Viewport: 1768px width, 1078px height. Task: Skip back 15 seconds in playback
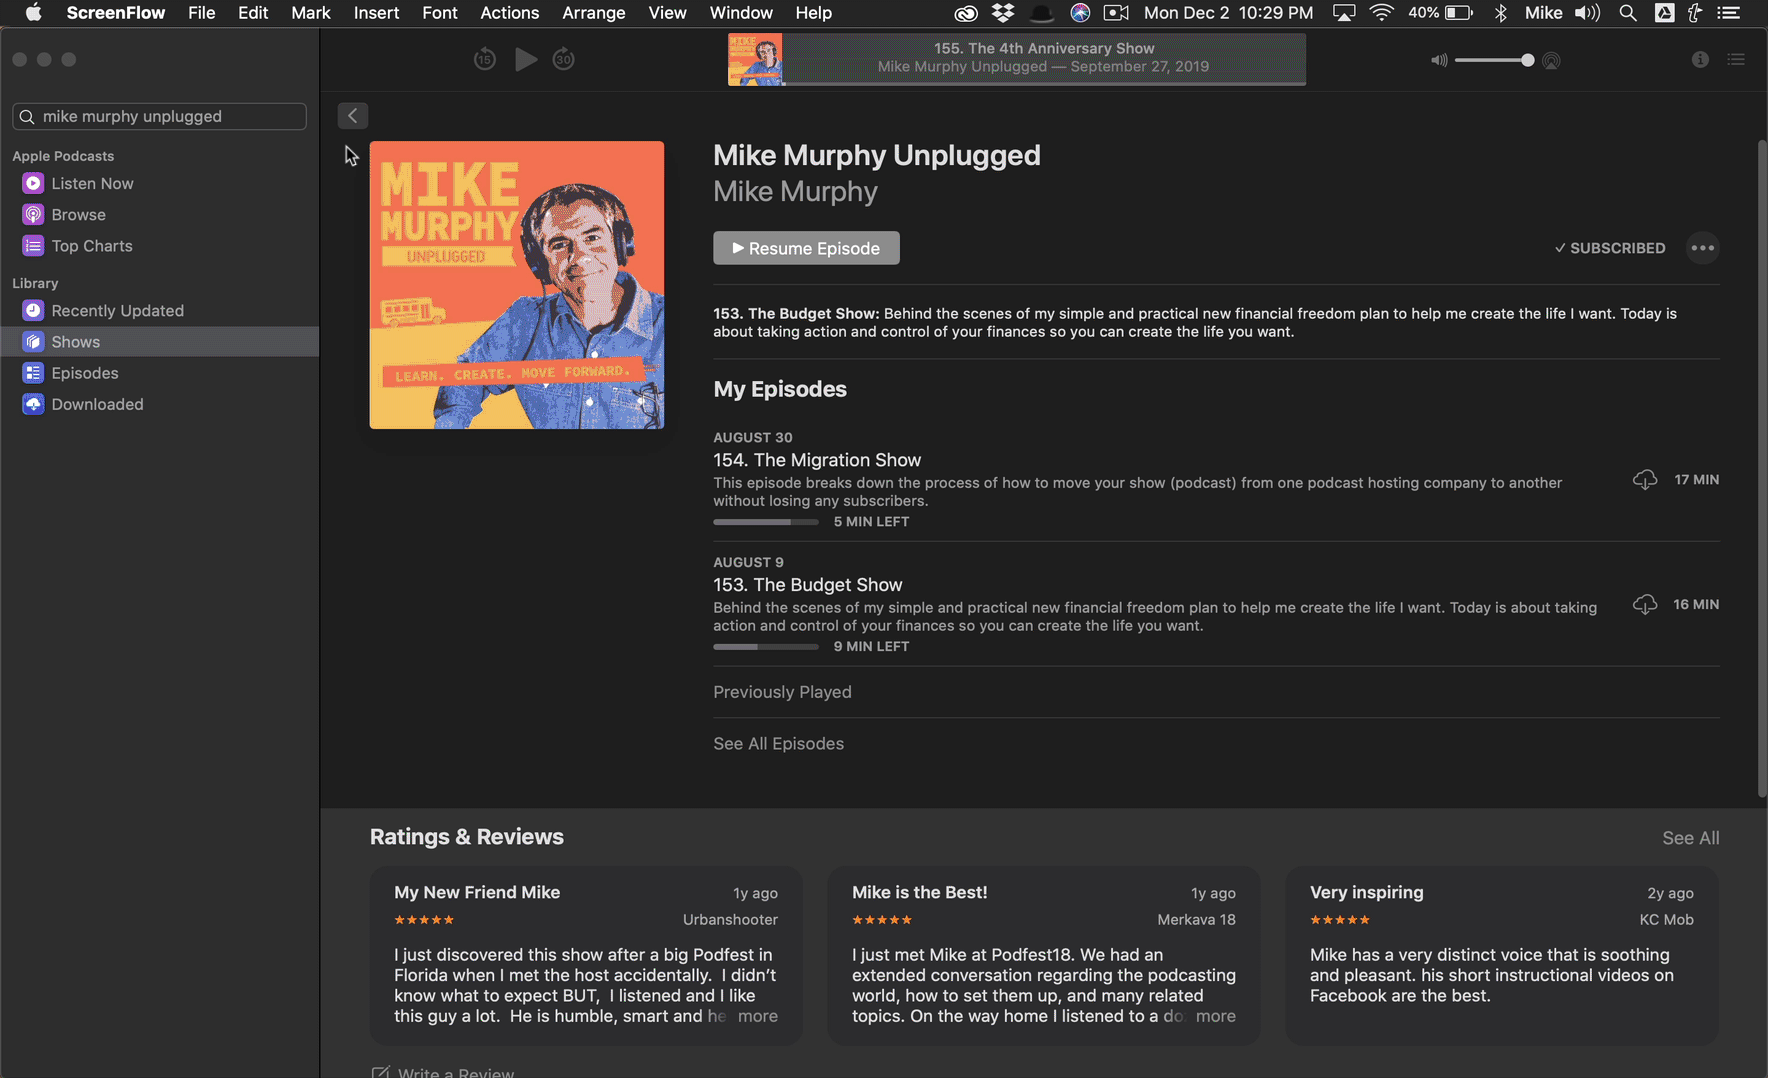click(485, 60)
